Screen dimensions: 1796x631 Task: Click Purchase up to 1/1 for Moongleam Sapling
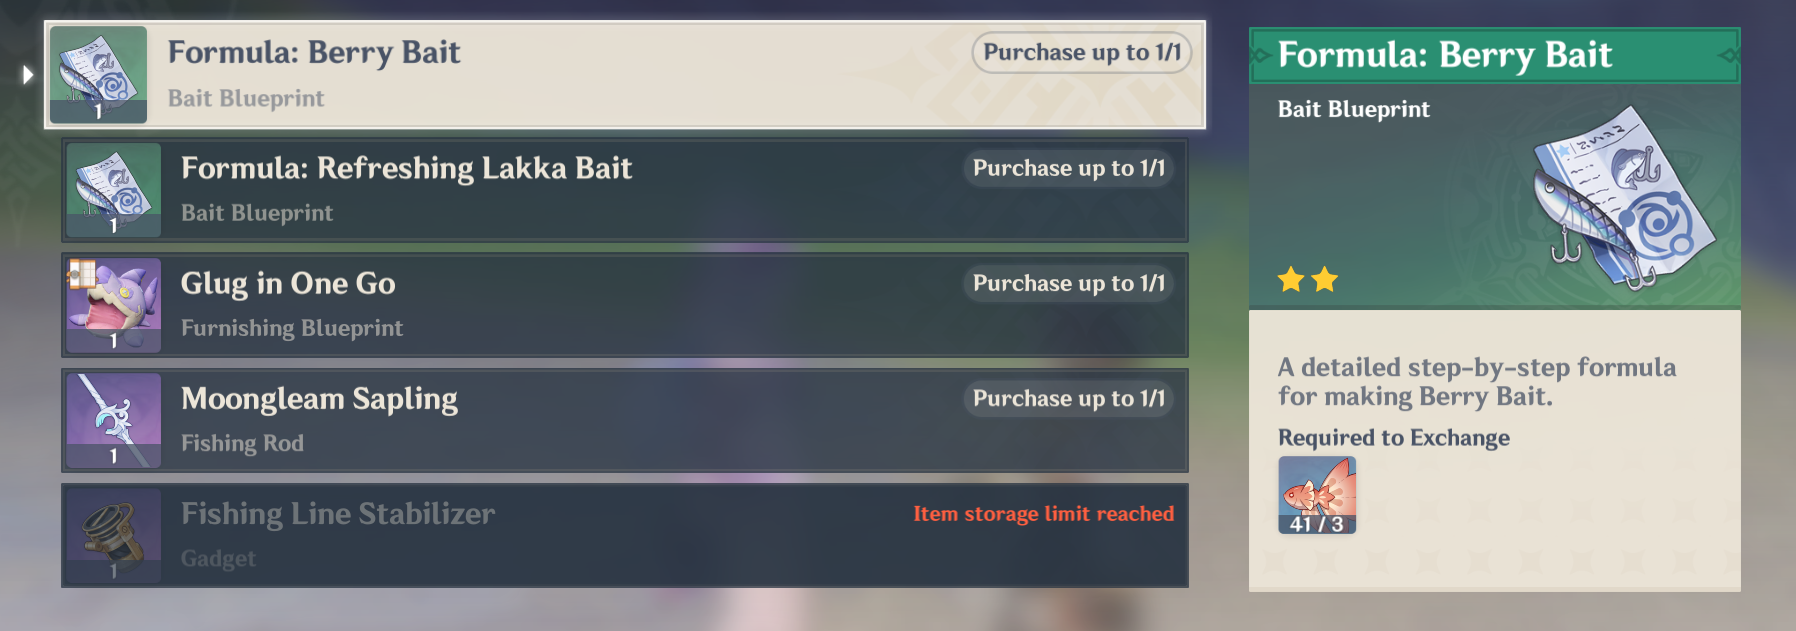(1069, 398)
